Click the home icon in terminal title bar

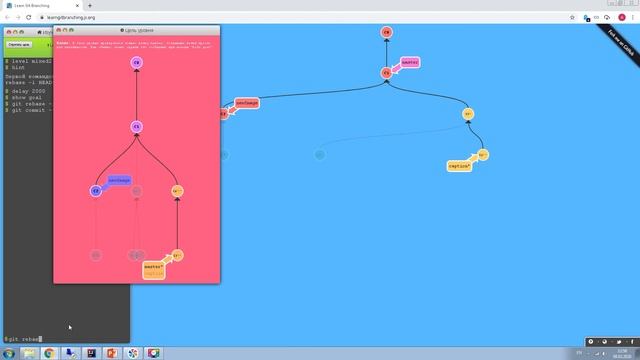[x=40, y=32]
